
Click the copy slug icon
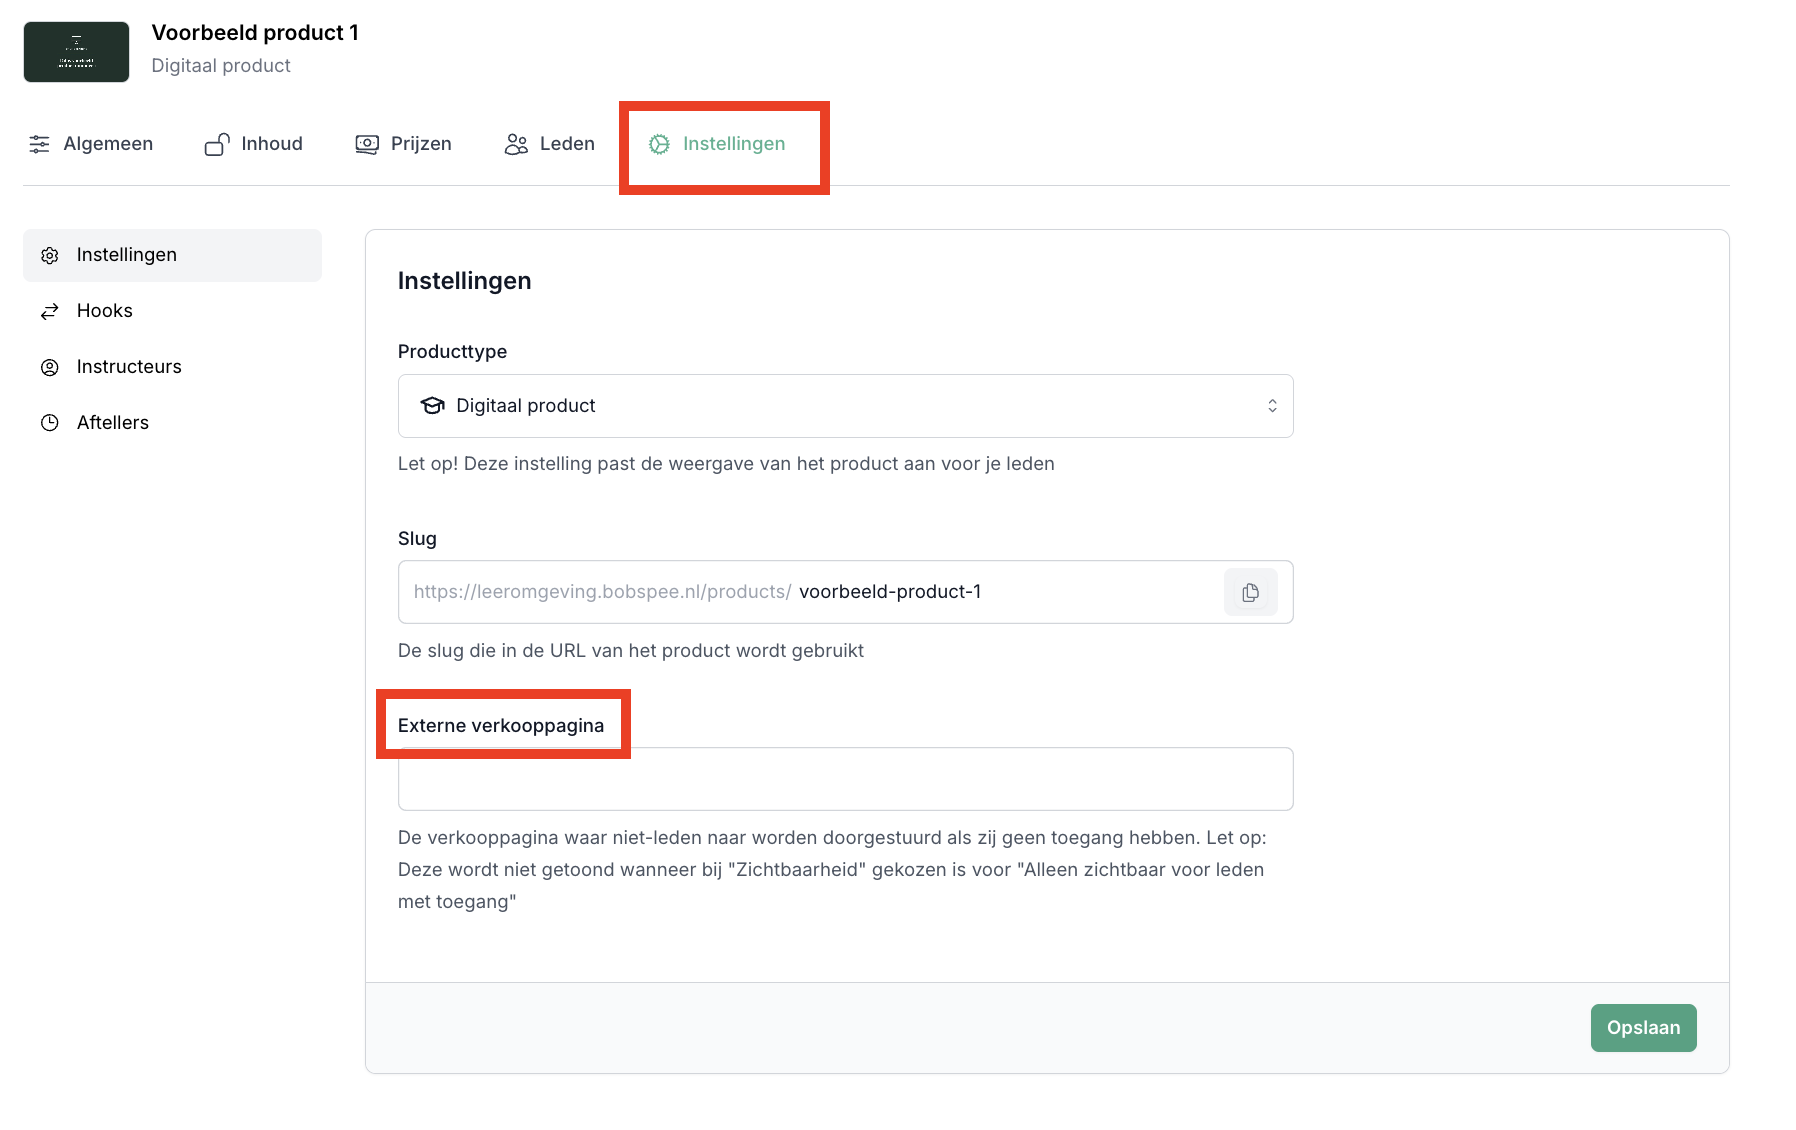(x=1250, y=593)
